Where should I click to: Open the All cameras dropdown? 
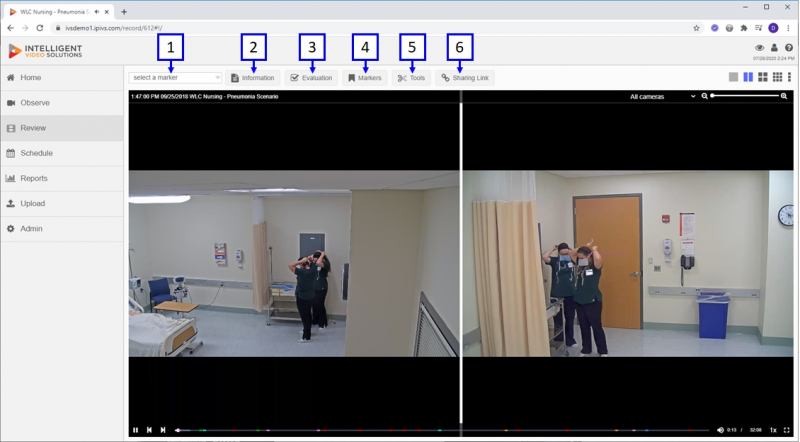[662, 96]
